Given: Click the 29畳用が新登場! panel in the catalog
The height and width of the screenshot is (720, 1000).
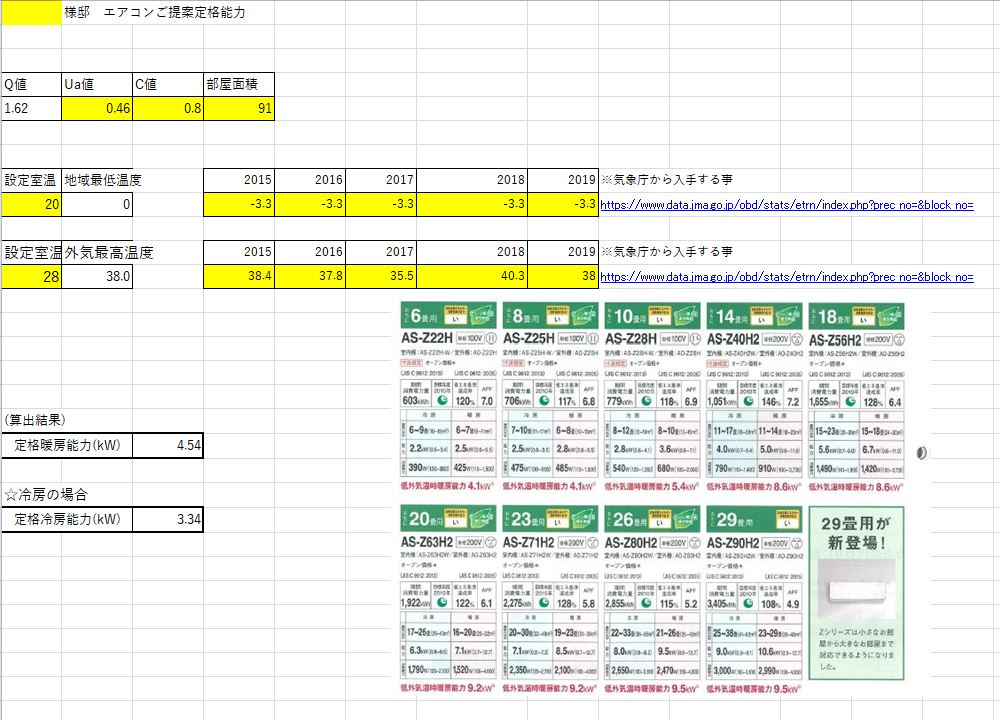Looking at the screenshot, I should pos(857,593).
